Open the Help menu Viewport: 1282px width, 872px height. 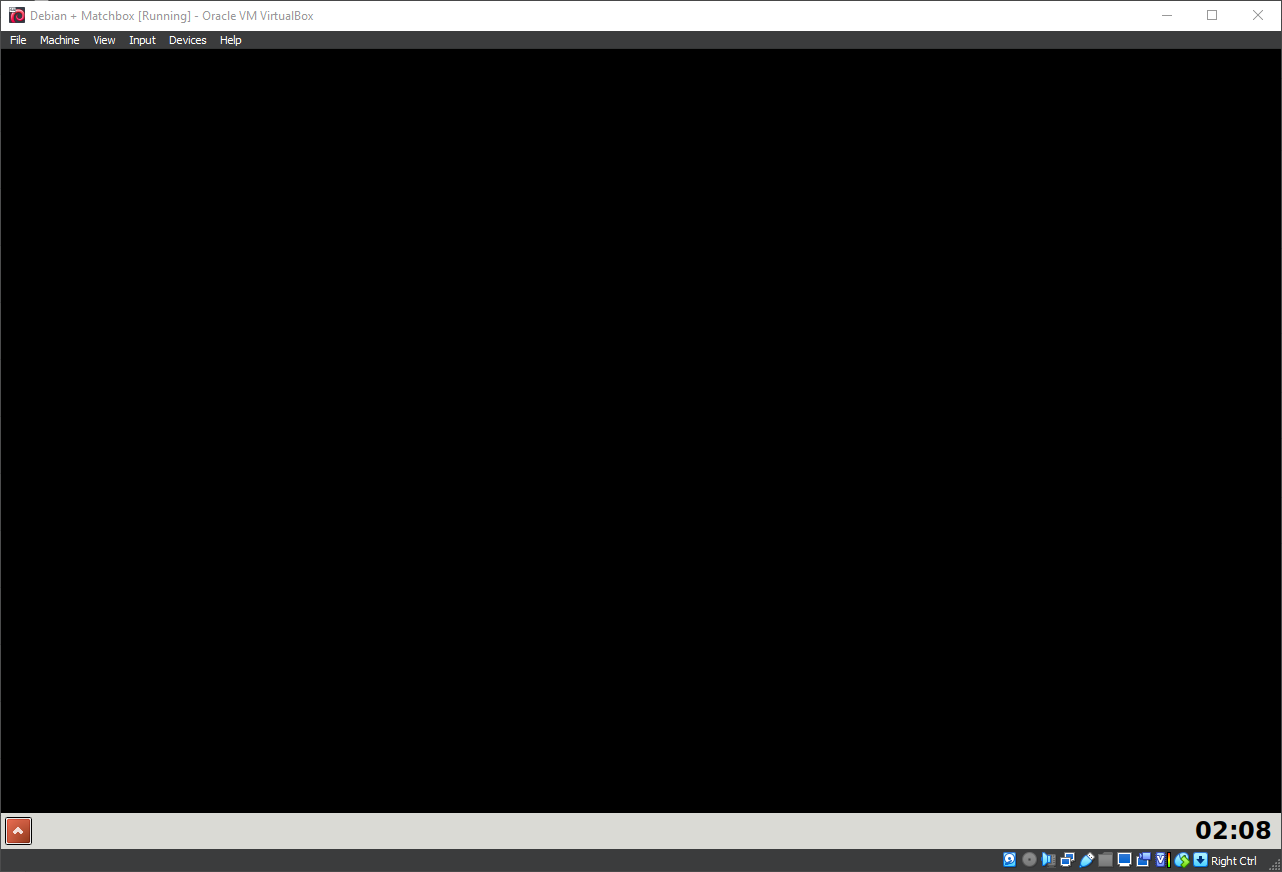tap(230, 40)
